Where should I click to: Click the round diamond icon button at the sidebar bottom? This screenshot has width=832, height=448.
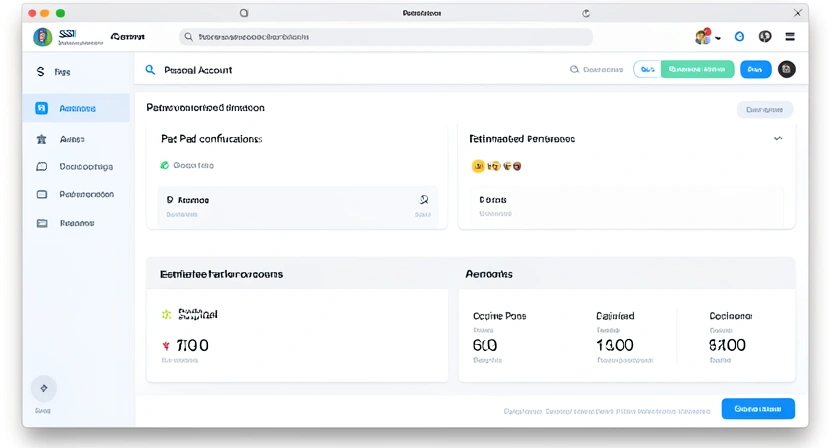click(44, 388)
